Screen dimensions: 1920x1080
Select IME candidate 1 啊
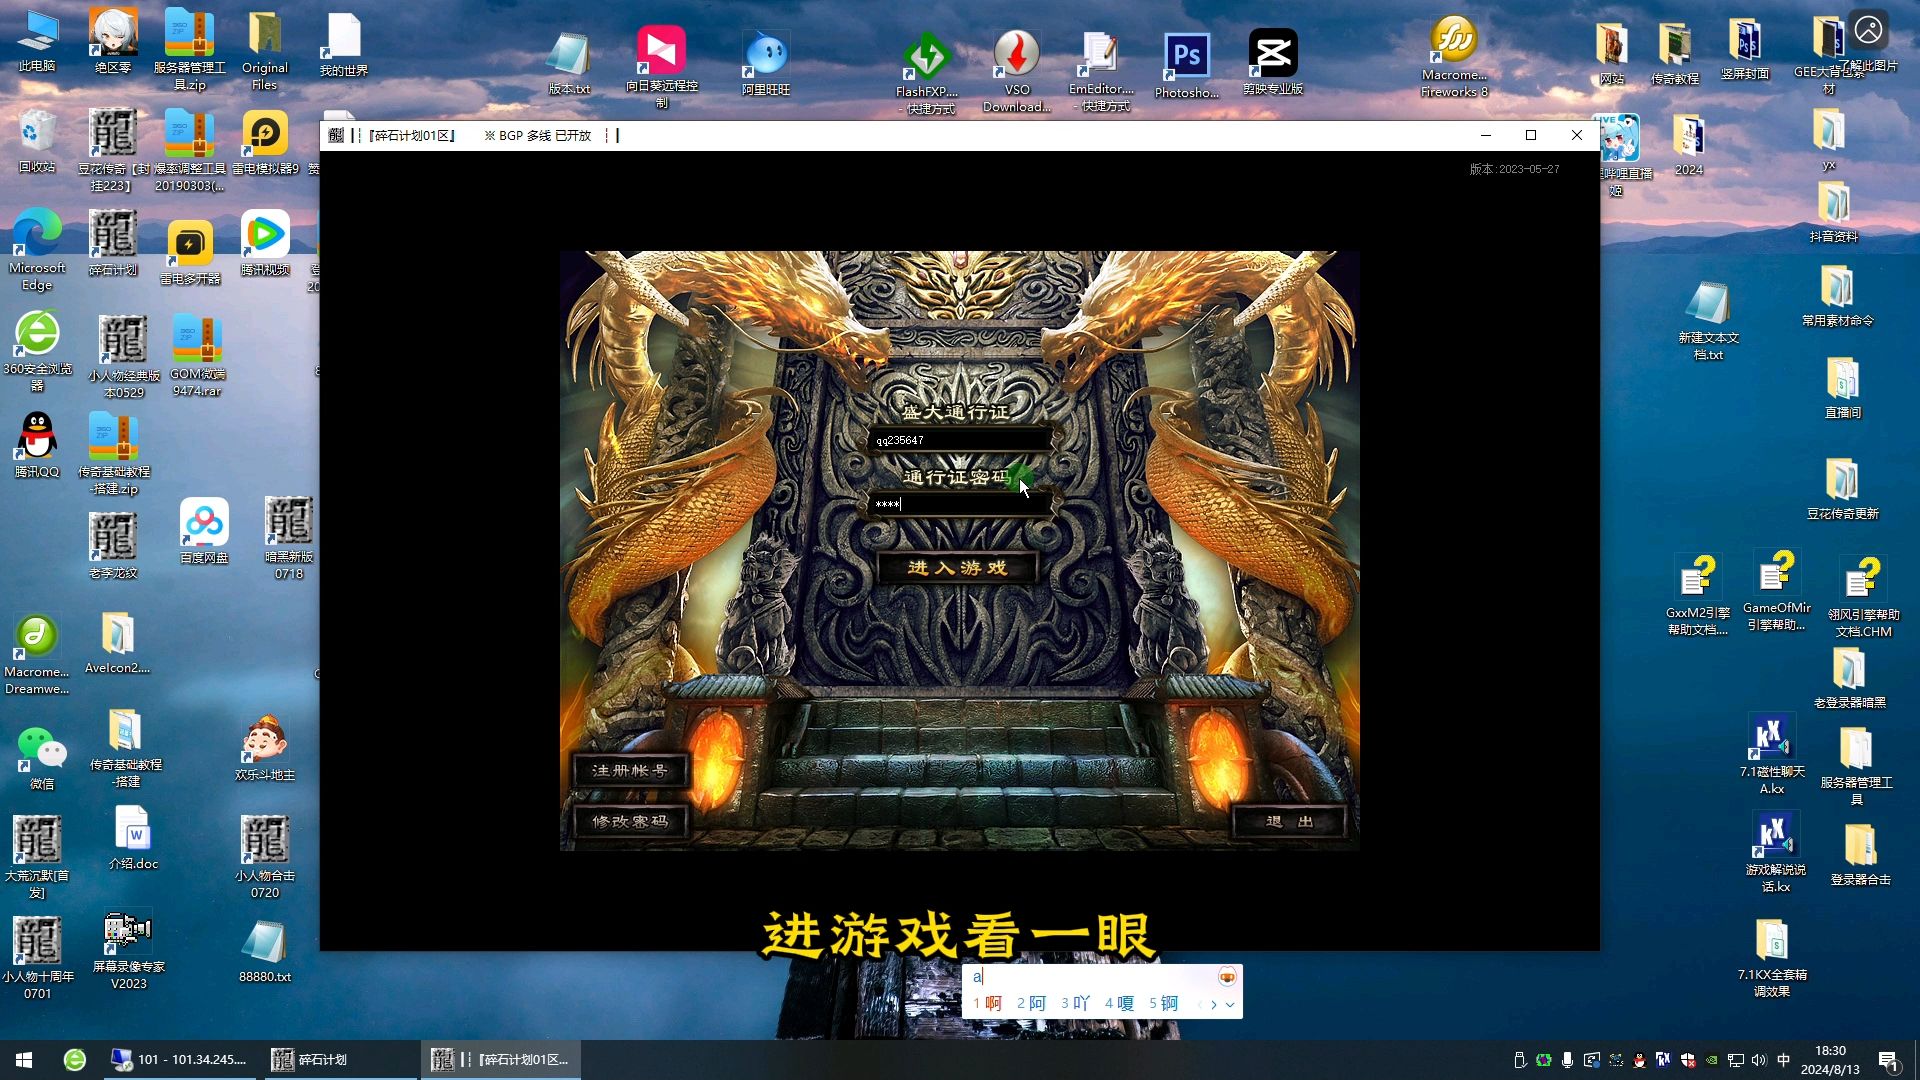987,1003
